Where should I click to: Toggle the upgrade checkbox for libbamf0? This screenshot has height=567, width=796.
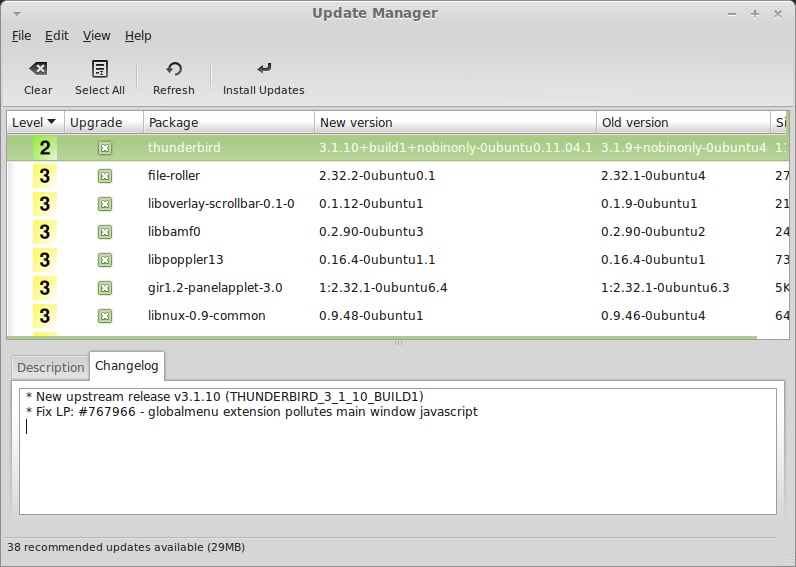click(105, 231)
